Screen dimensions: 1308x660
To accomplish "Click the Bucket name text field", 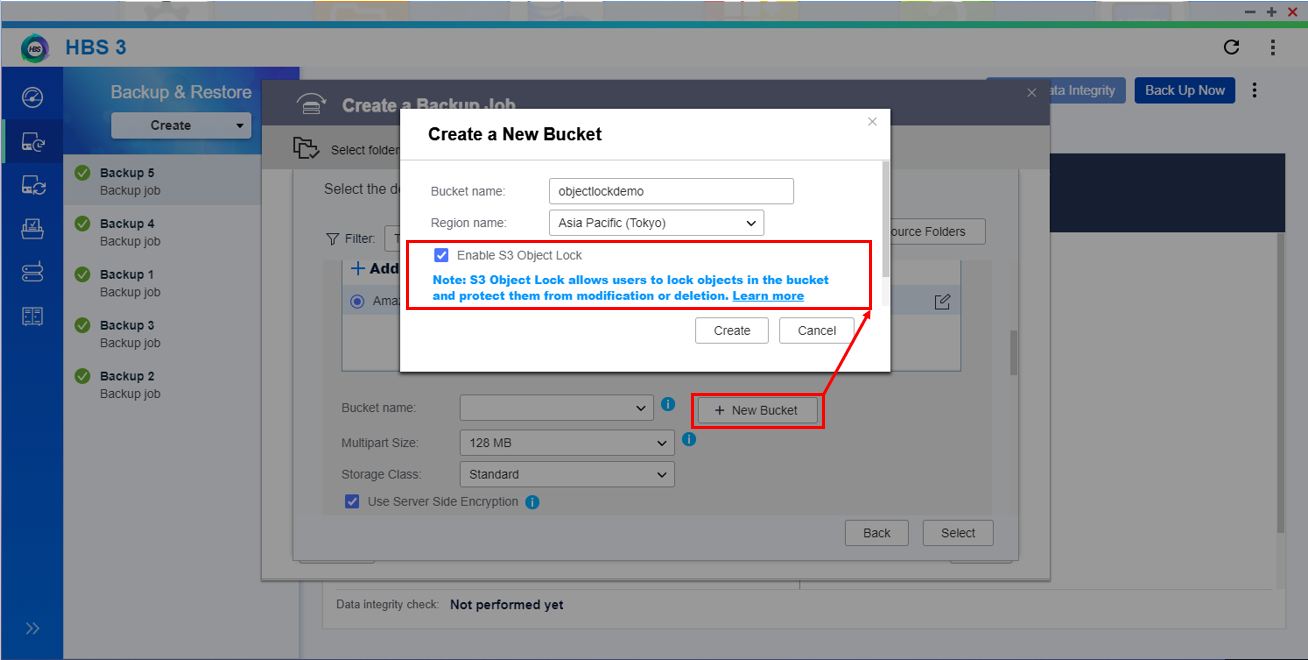I will tap(671, 191).
